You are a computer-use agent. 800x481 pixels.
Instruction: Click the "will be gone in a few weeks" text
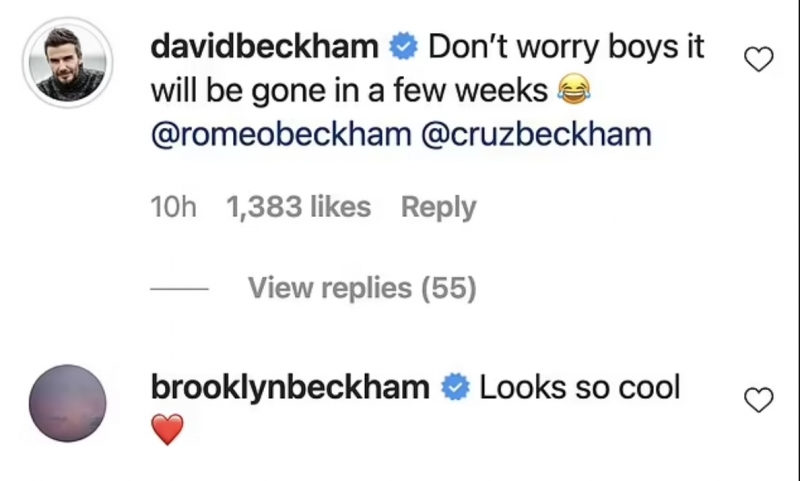click(x=349, y=92)
